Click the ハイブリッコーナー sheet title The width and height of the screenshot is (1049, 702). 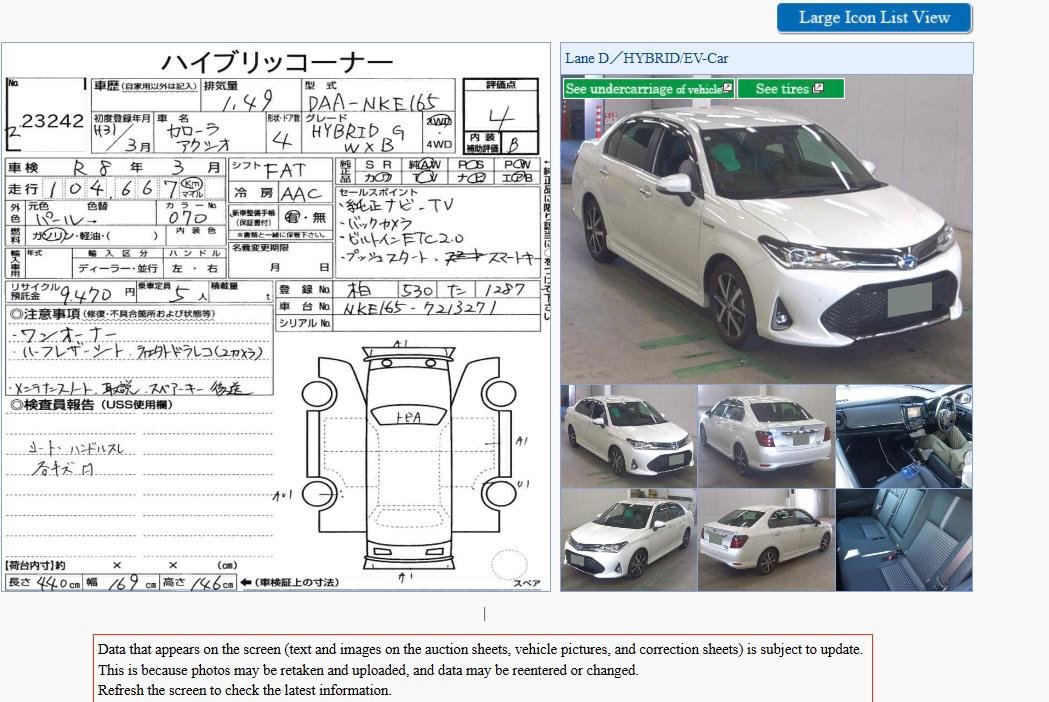point(277,62)
